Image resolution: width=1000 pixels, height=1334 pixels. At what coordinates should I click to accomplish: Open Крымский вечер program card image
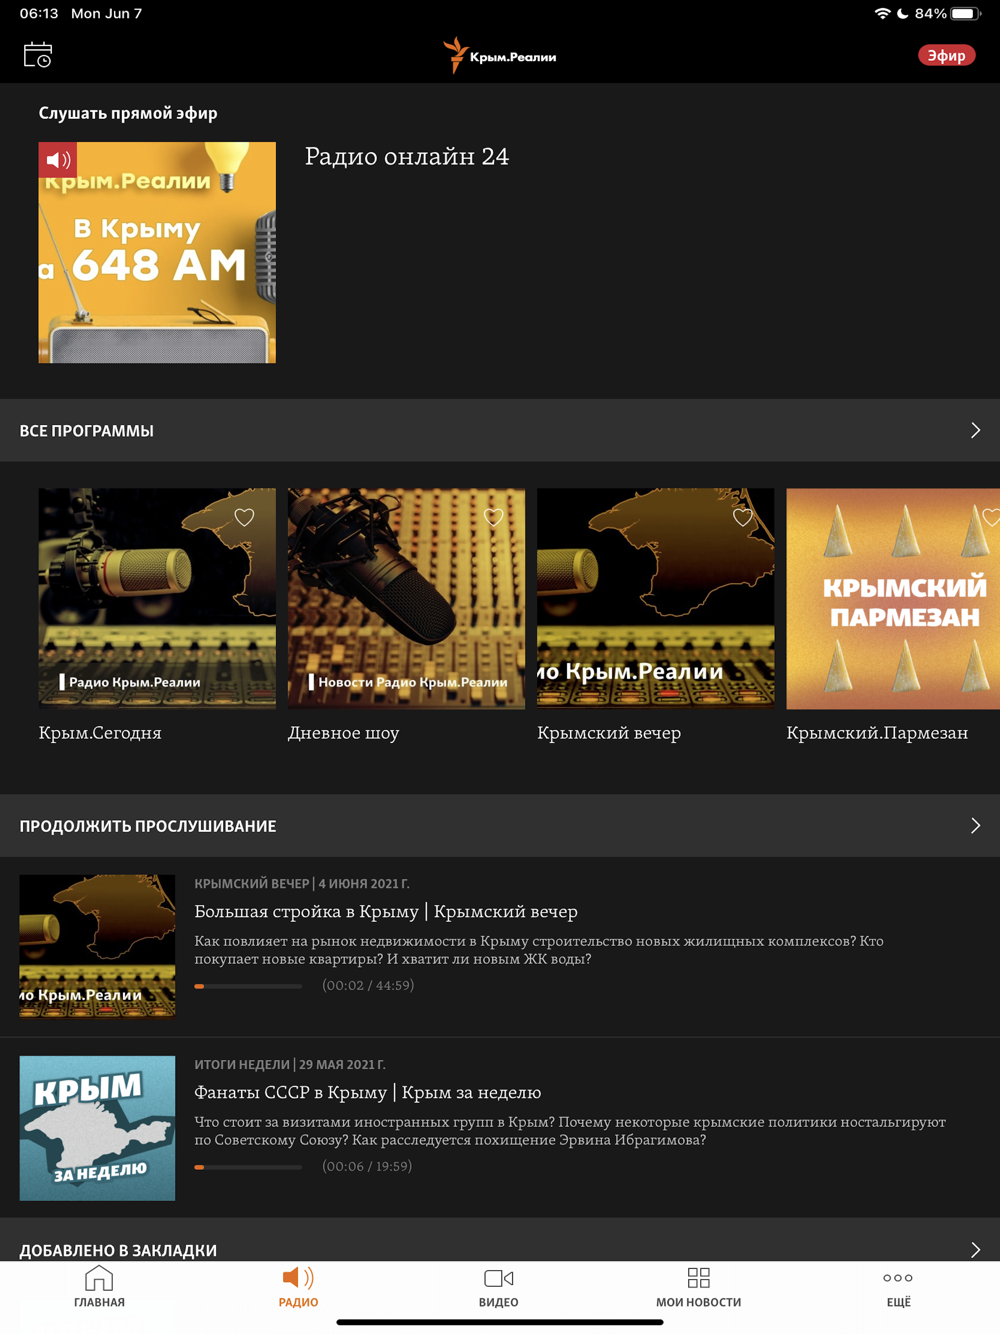pyautogui.click(x=655, y=598)
